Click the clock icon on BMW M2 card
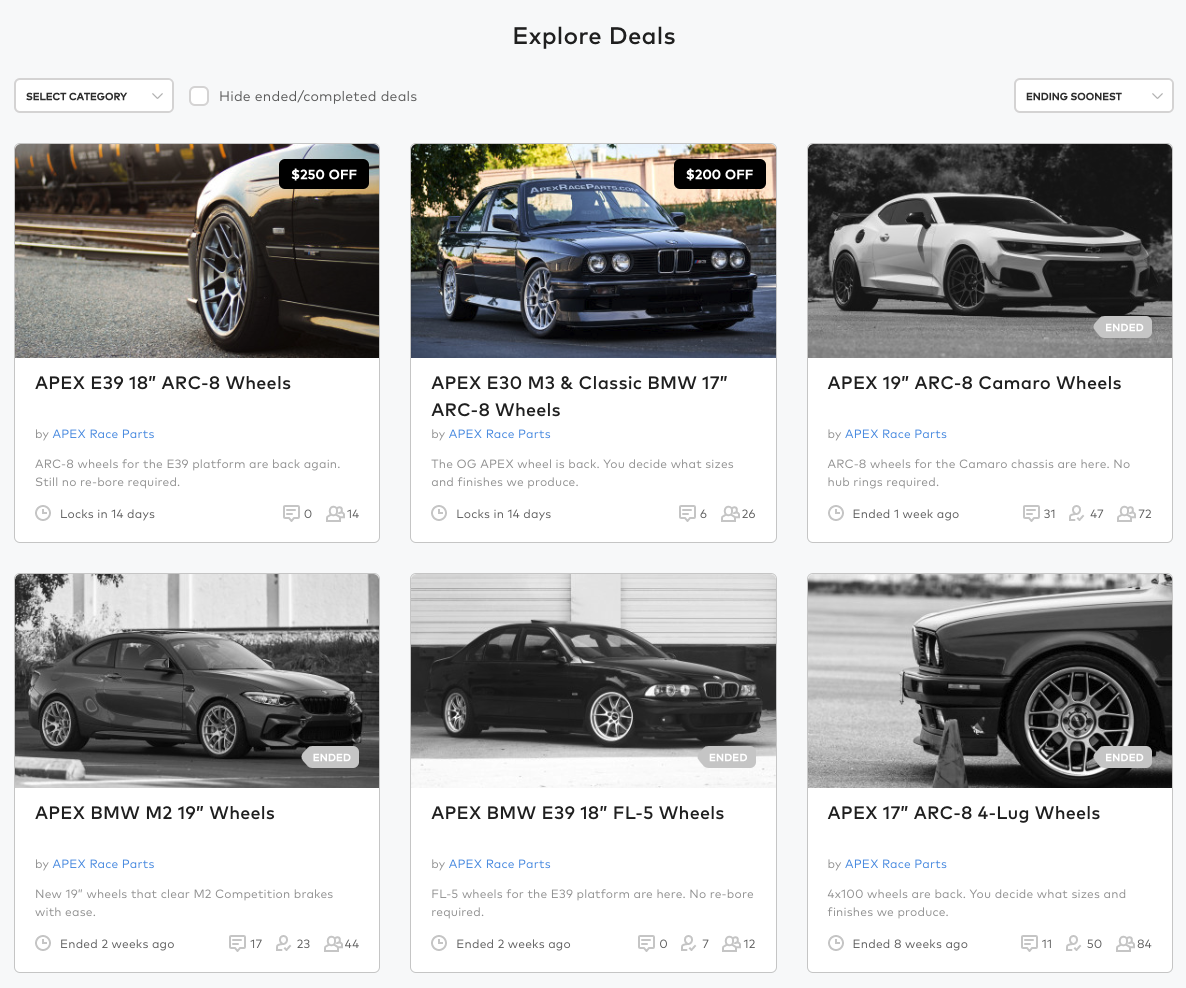Screen dimensions: 1186x988 click(43, 943)
